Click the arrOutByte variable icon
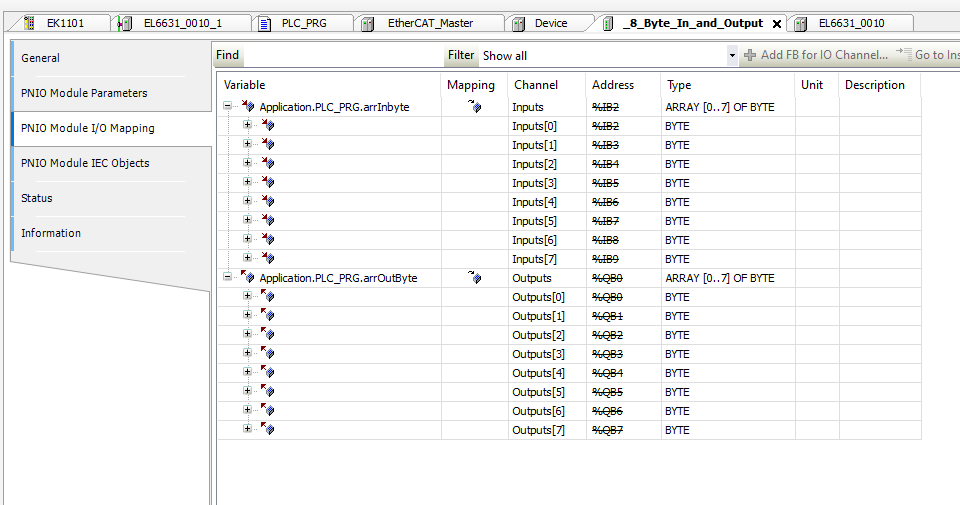The width and height of the screenshot is (960, 505). coord(248,278)
